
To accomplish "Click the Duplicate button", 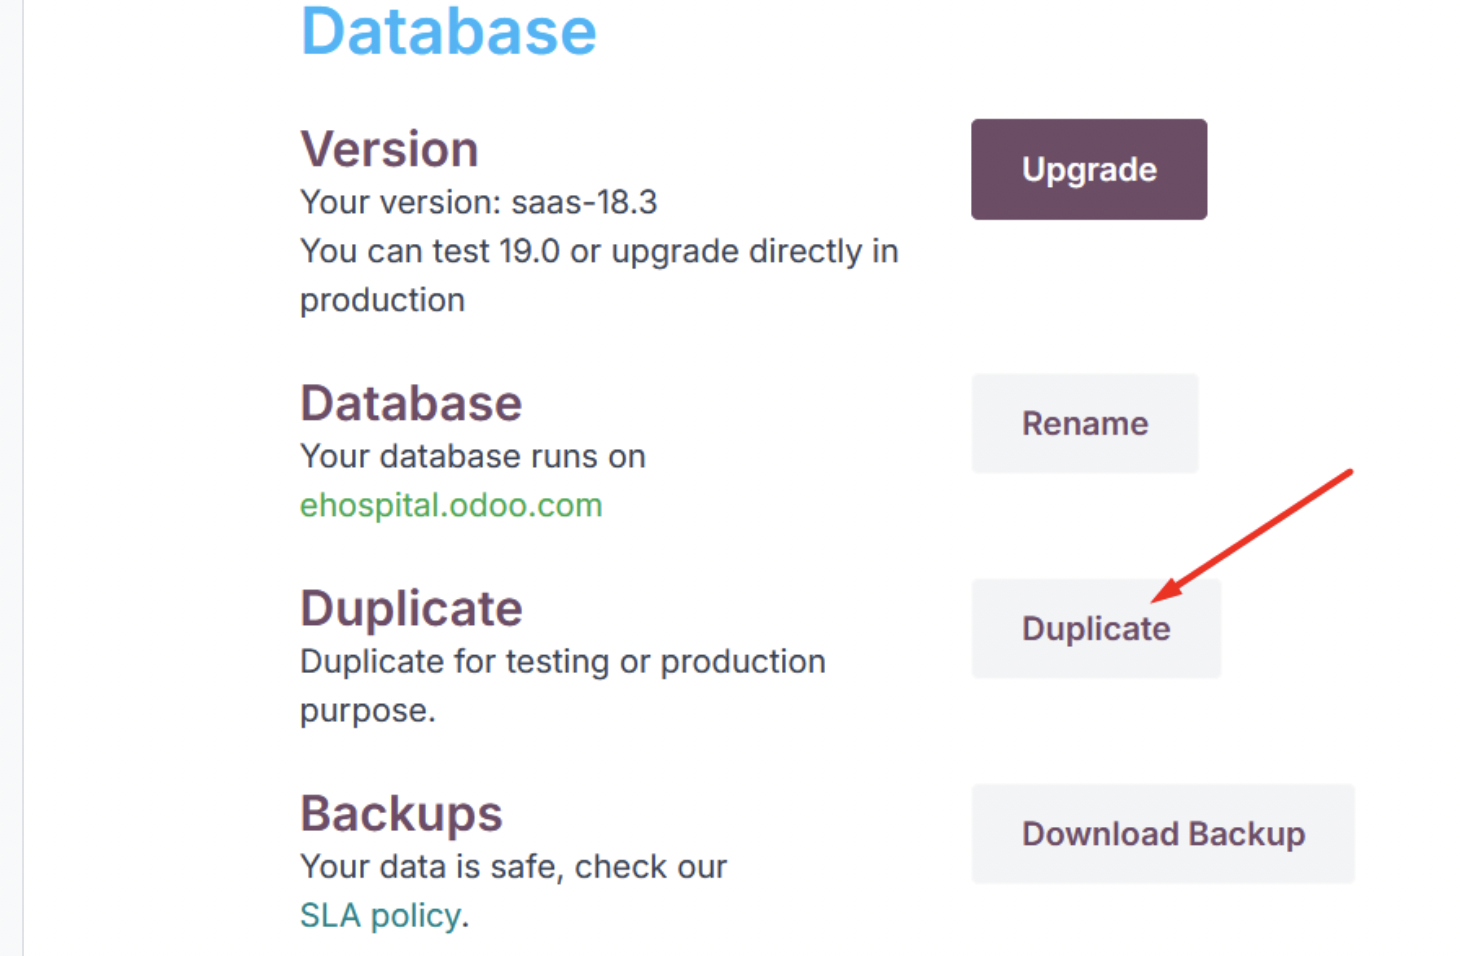I will [1095, 628].
